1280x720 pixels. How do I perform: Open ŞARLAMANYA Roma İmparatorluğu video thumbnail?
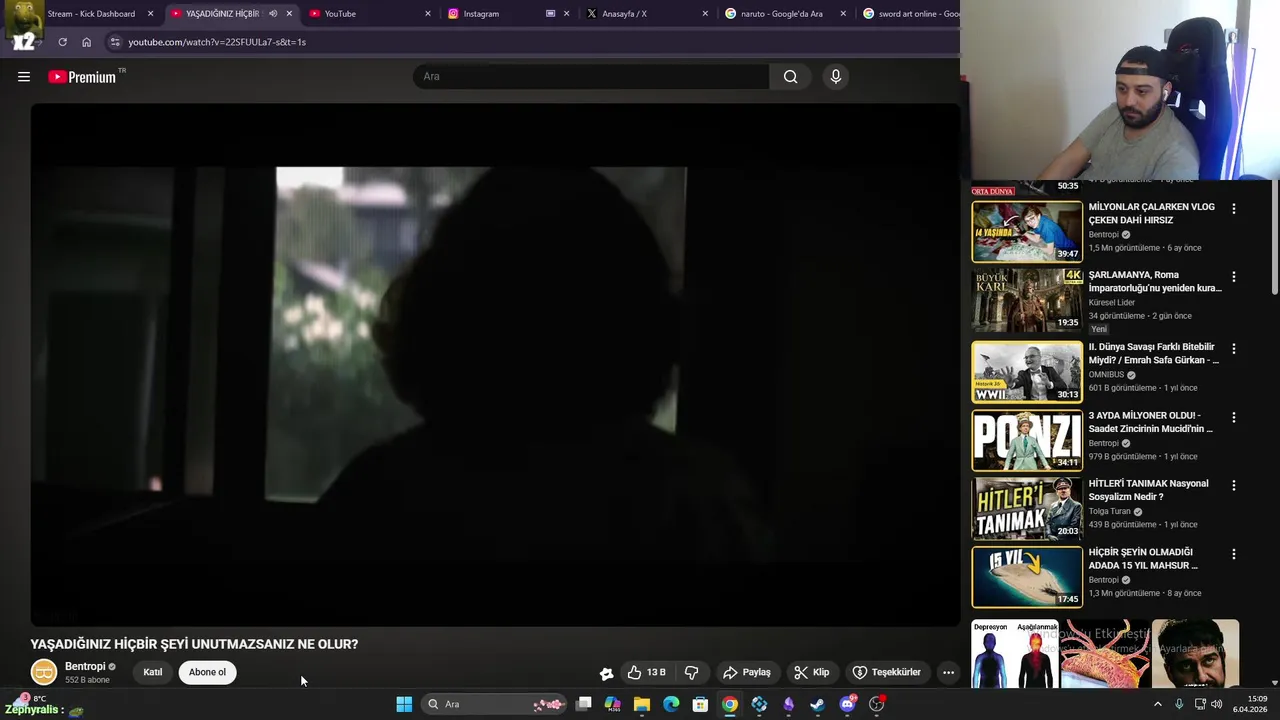point(1027,300)
